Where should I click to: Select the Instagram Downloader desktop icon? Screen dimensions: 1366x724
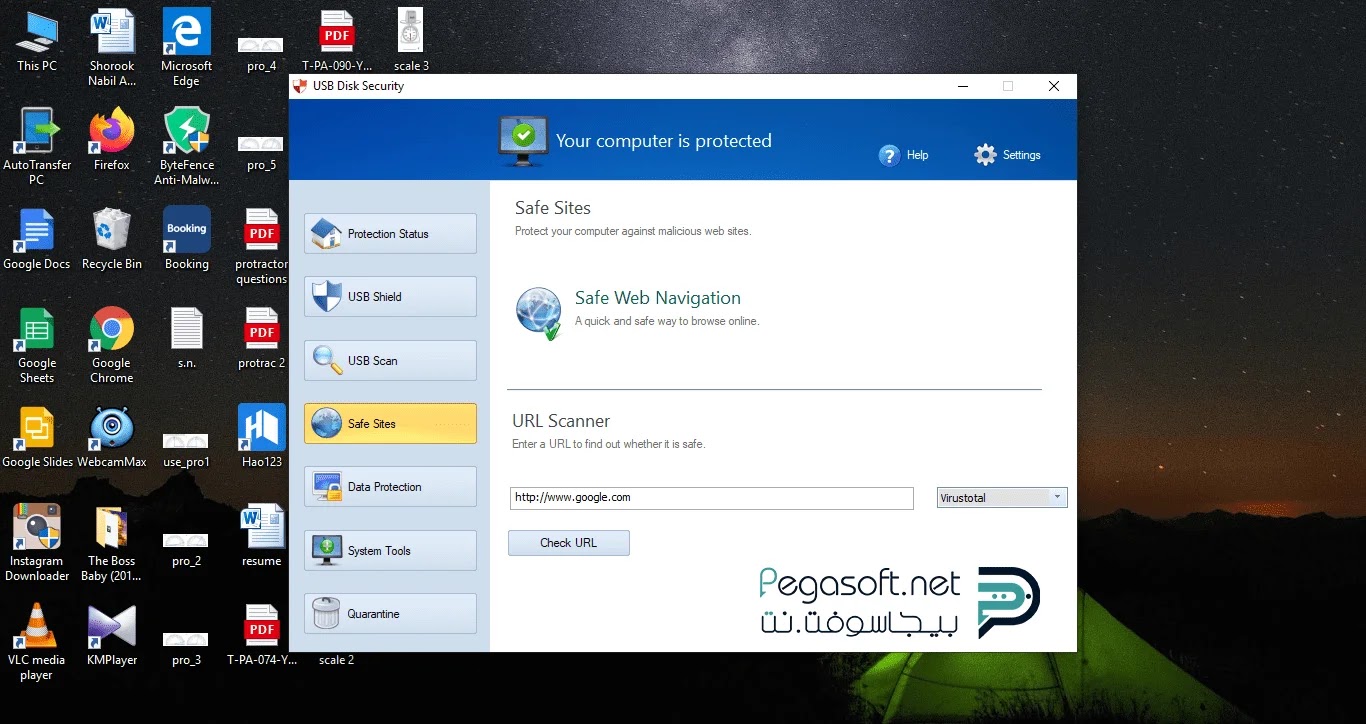(x=37, y=543)
